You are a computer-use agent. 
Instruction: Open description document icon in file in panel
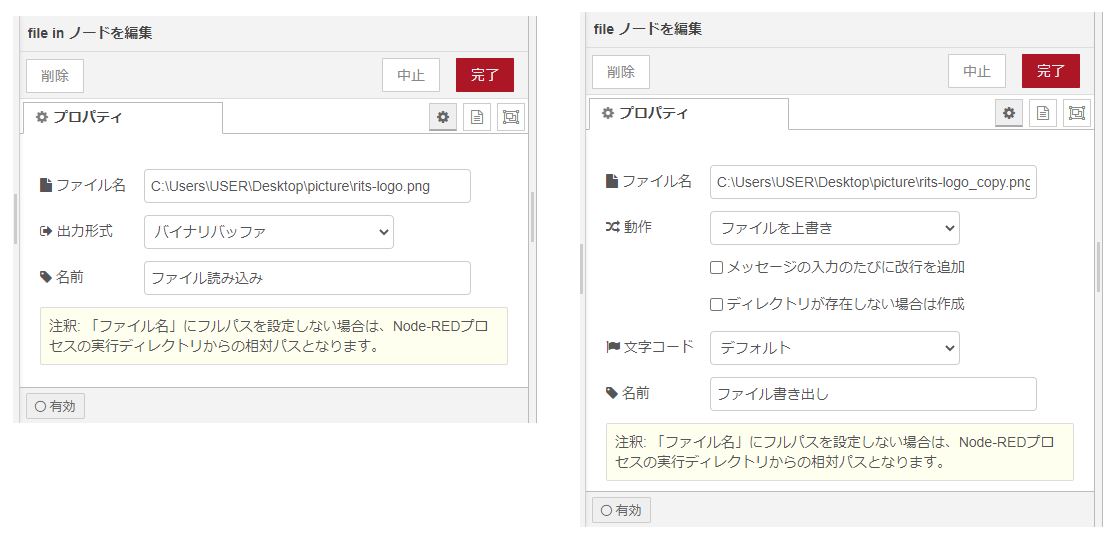point(477,117)
